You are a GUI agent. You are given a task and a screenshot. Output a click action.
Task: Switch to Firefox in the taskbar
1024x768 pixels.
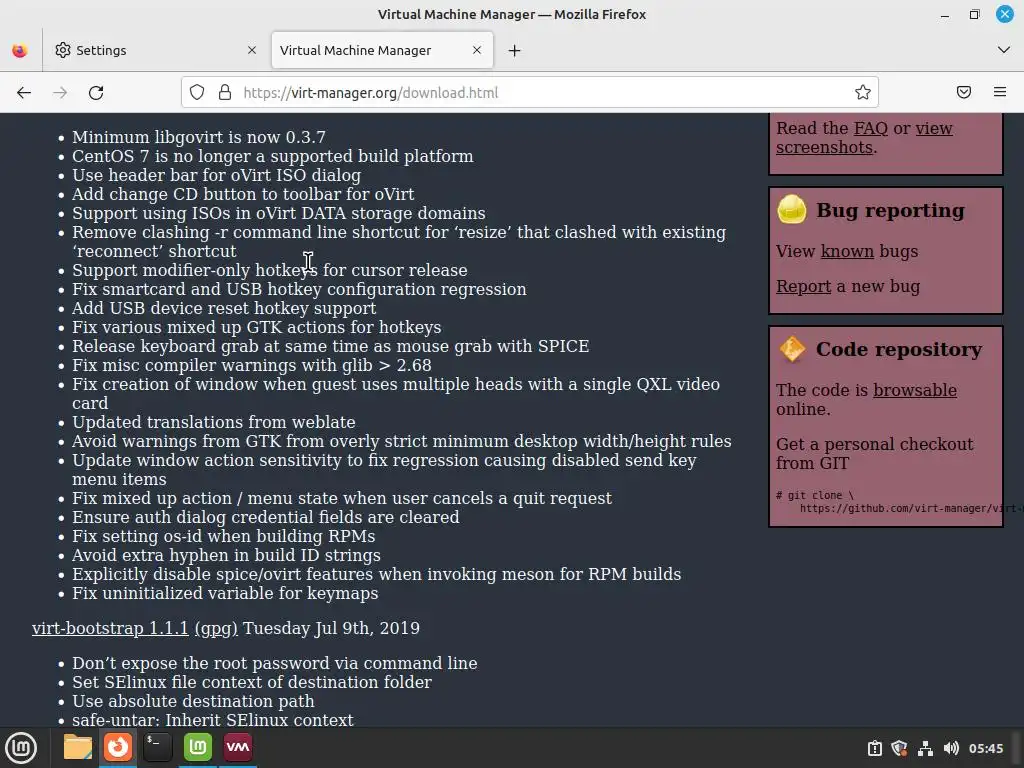point(118,747)
